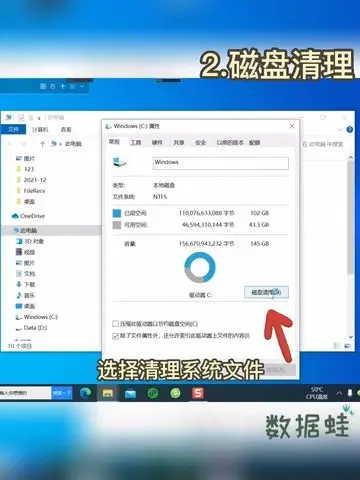Image resolution: width=360 pixels, height=480 pixels.
Task: Open Microsoft Edge from the taskbar
Action: point(85,393)
